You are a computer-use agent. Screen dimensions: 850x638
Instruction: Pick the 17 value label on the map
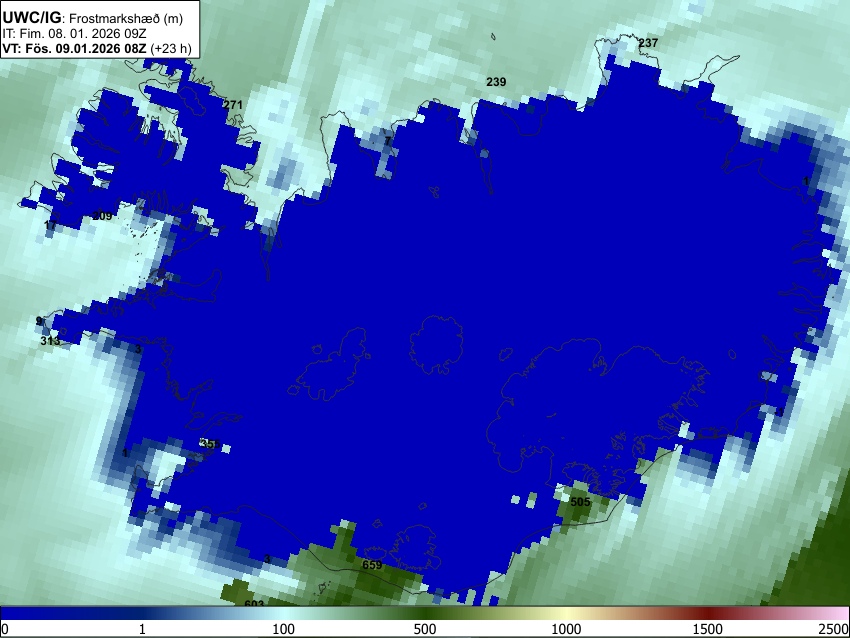pos(50,225)
